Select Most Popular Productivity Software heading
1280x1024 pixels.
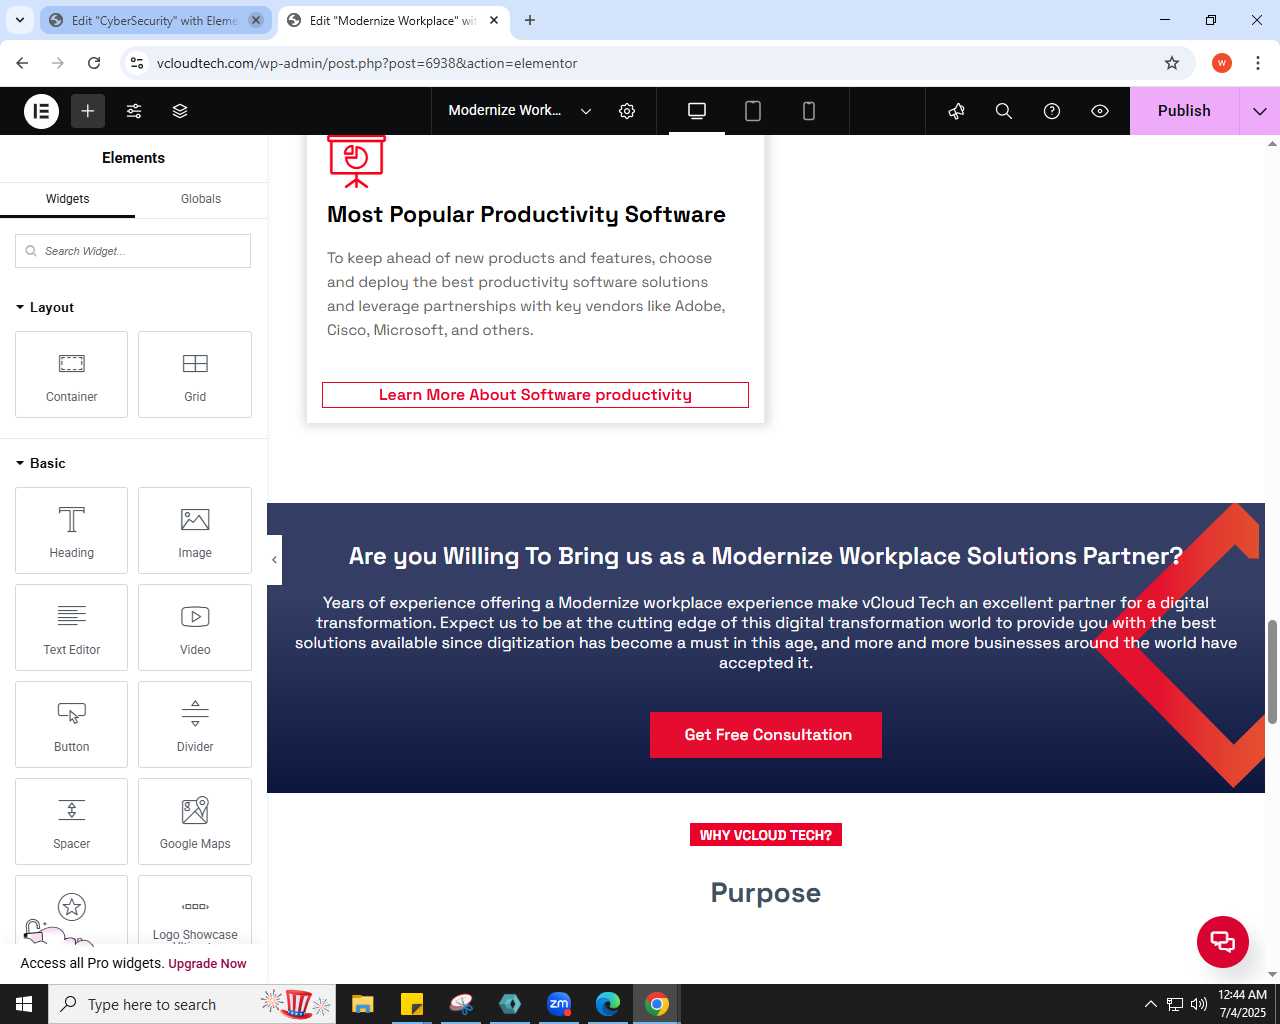(526, 215)
